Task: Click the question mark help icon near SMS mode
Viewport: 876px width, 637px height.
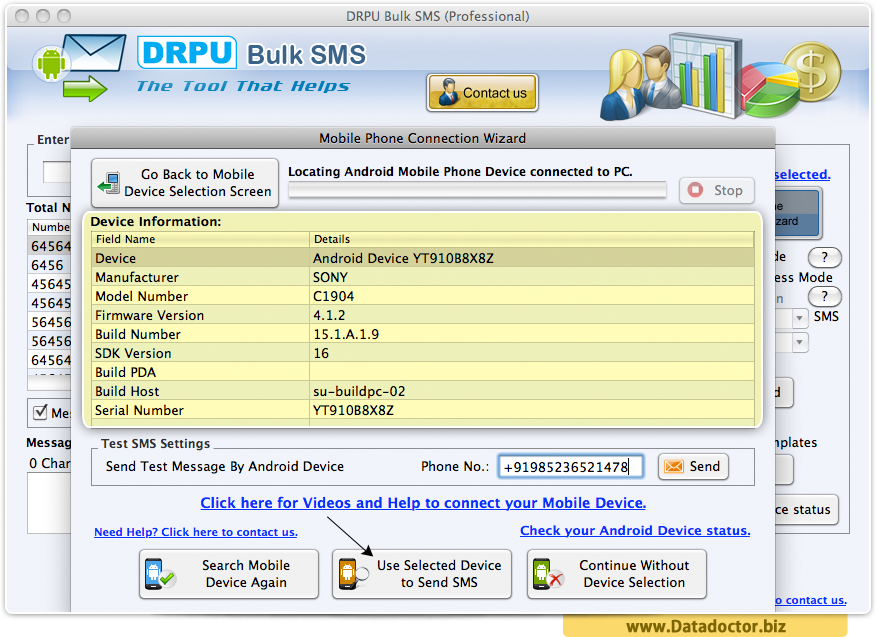Action: click(823, 257)
